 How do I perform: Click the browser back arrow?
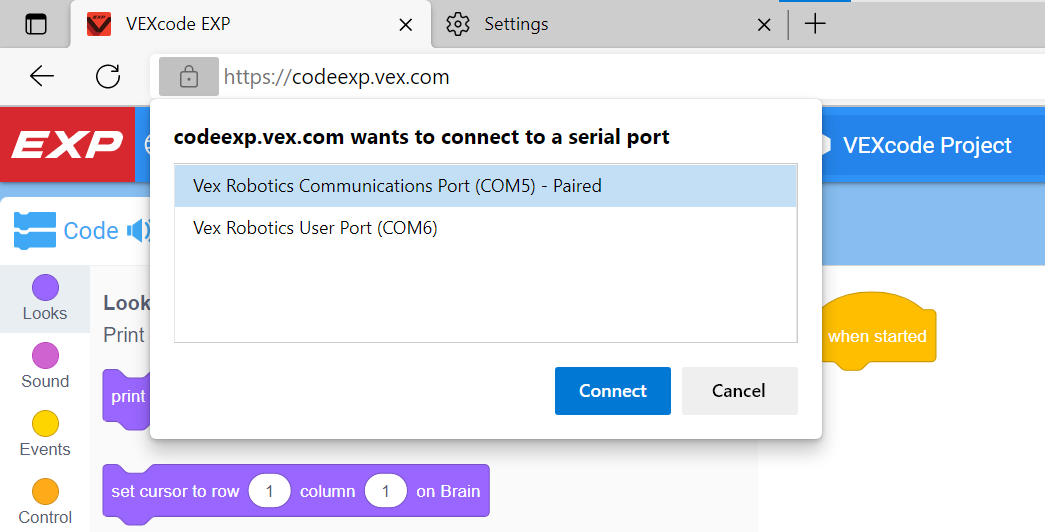[41, 77]
